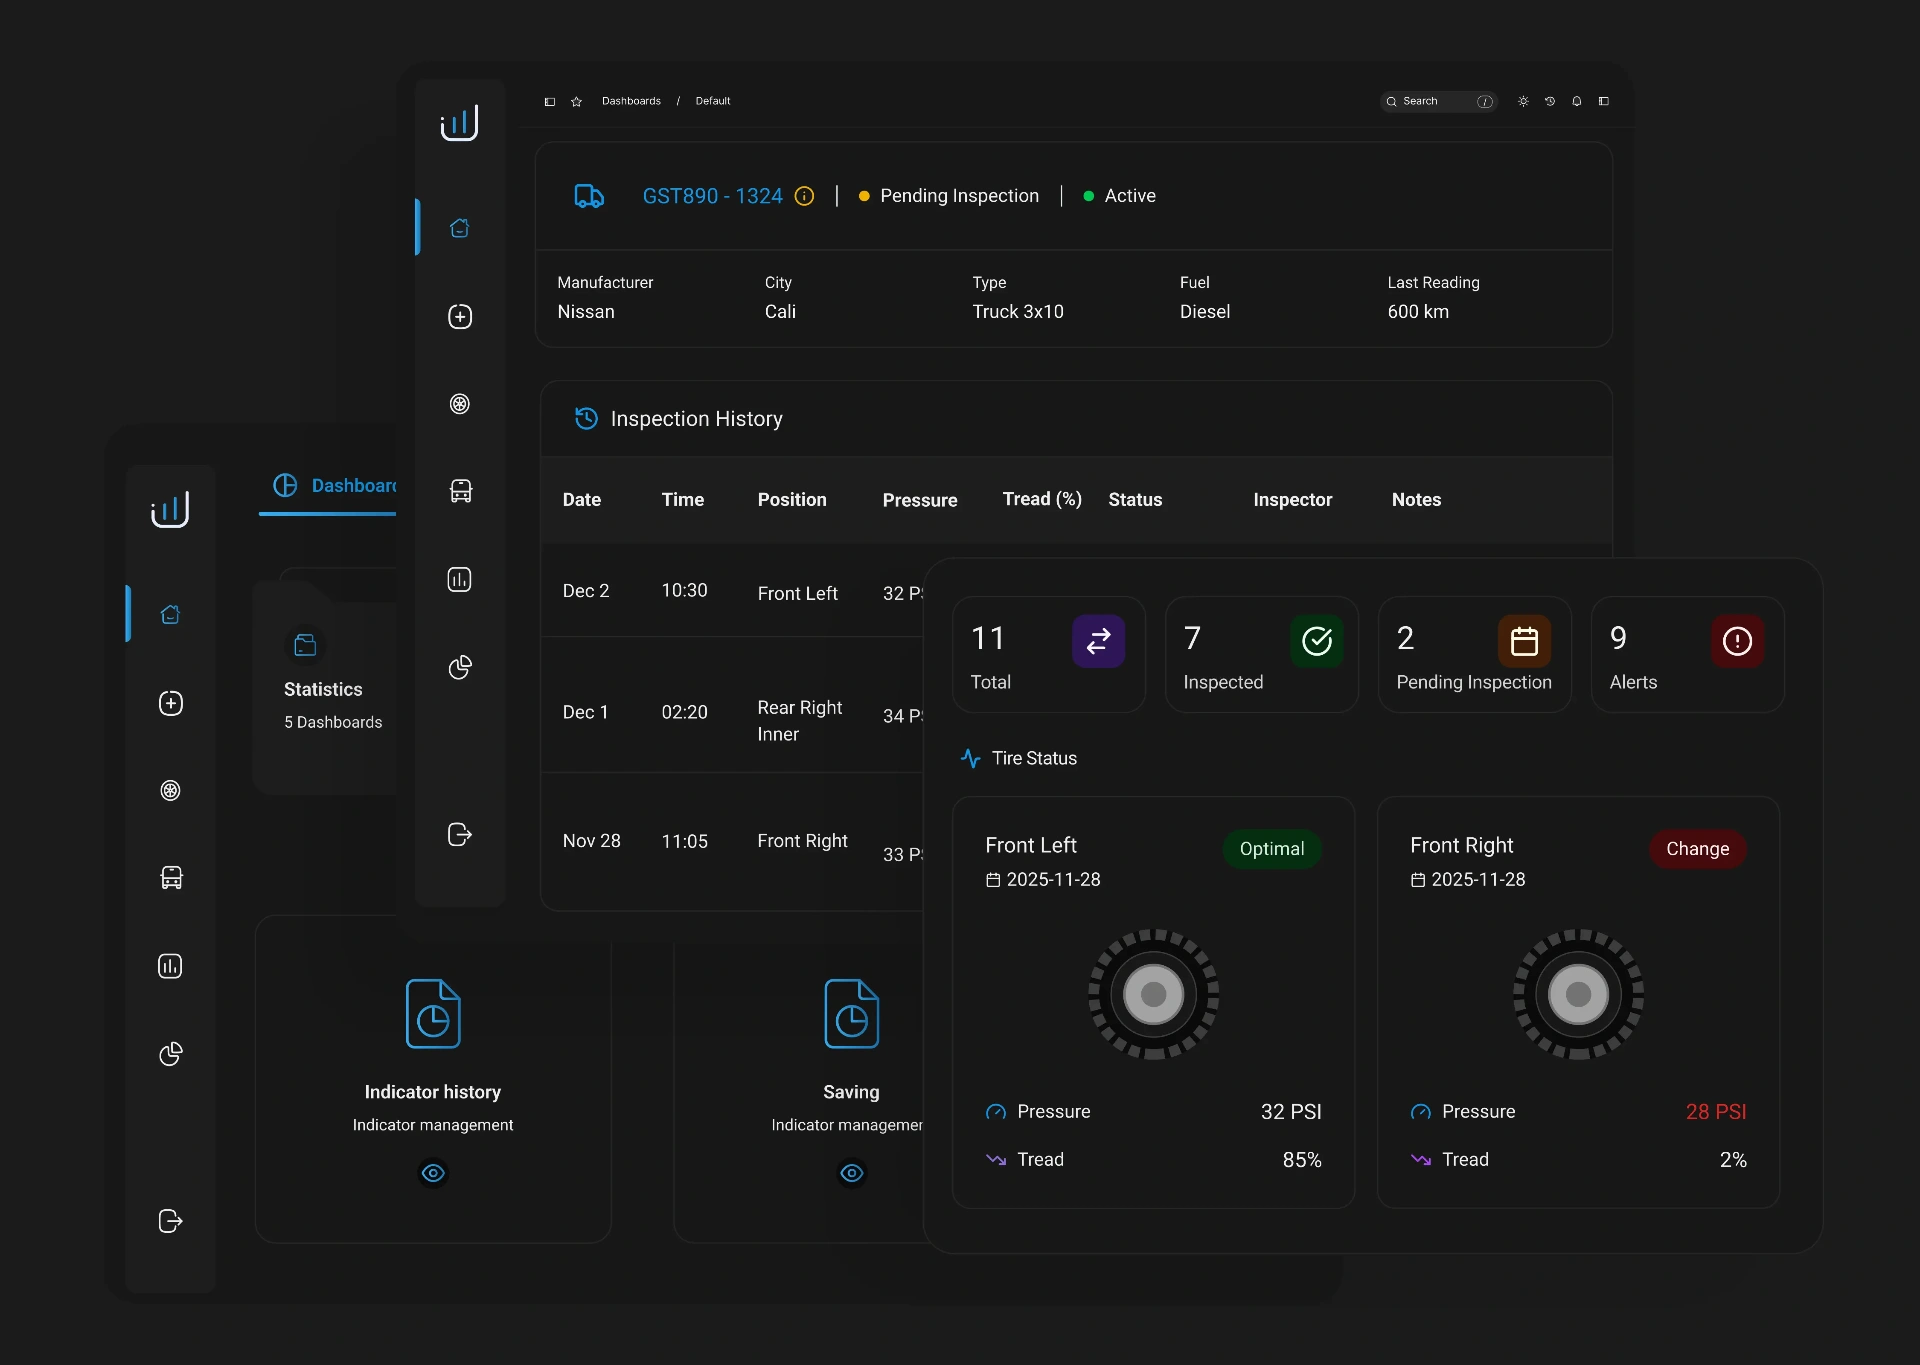Click the Default breadcrumb item

point(713,101)
